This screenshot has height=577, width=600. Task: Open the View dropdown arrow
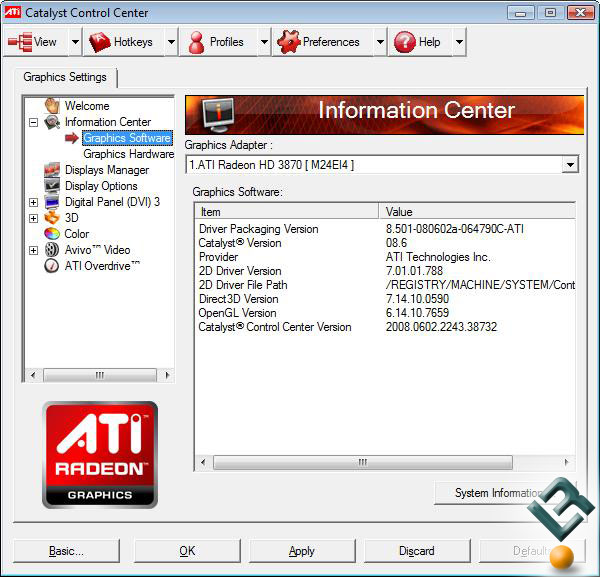click(75, 42)
